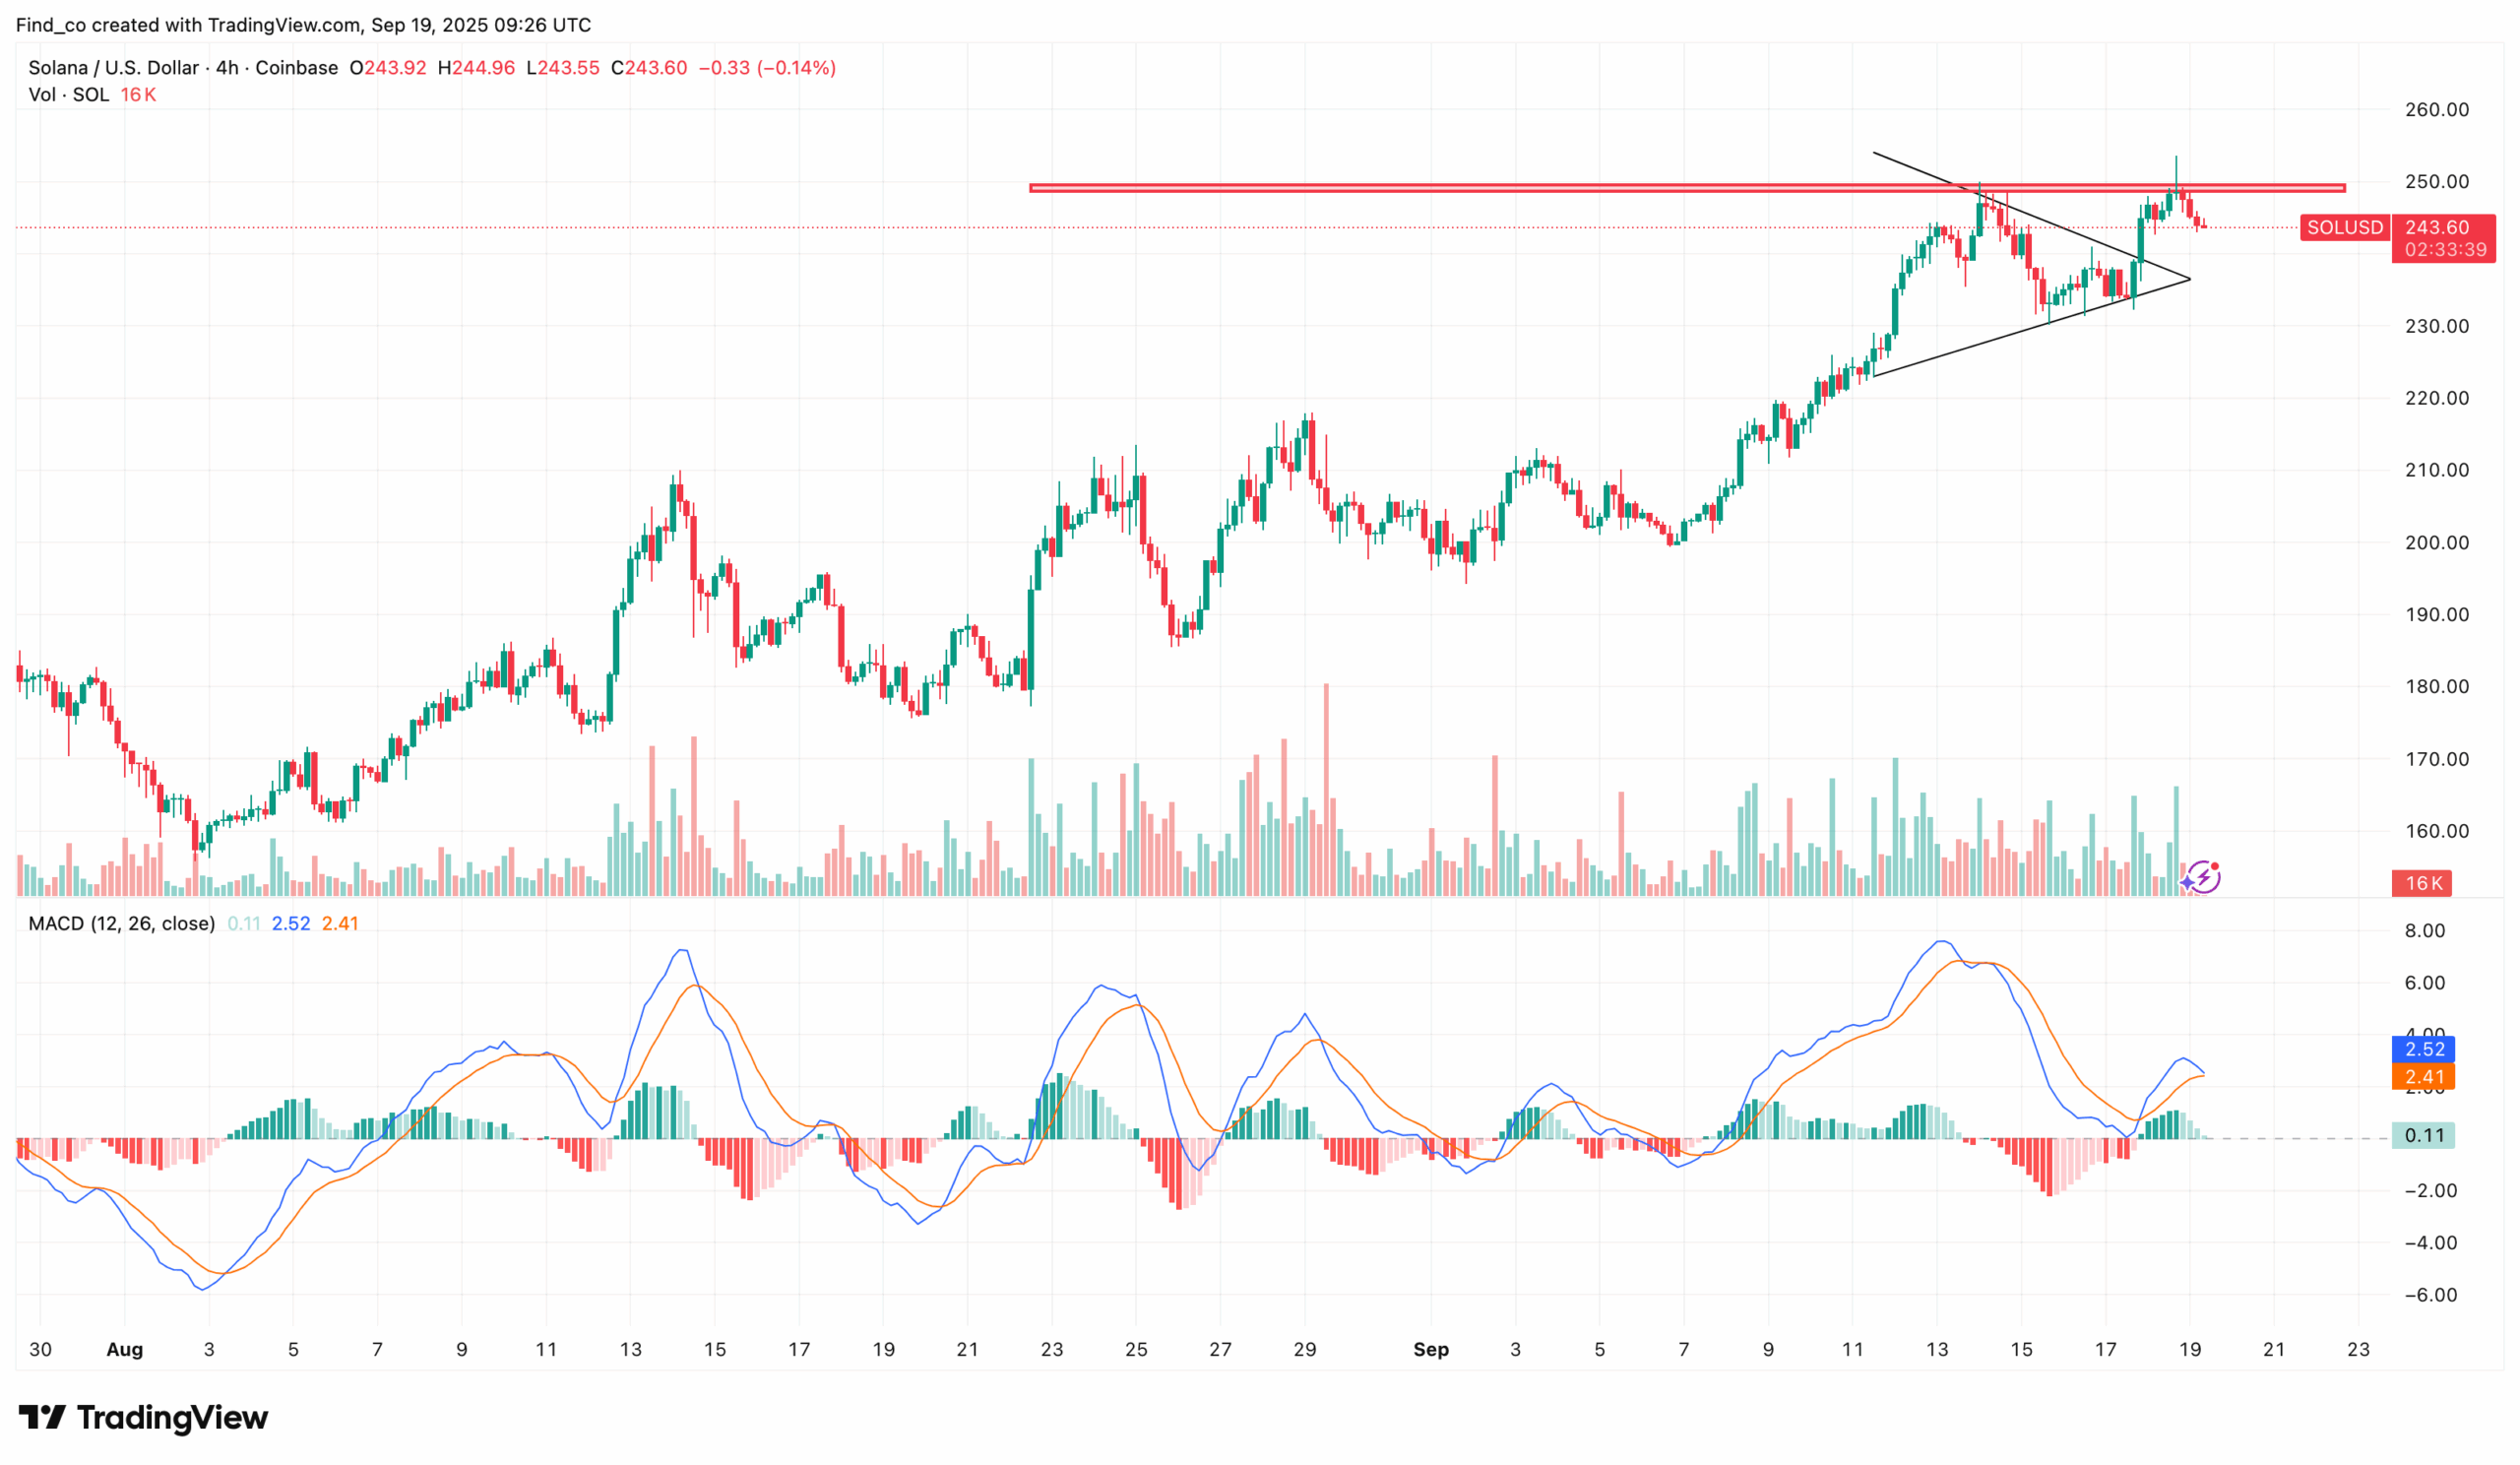Image resolution: width=2520 pixels, height=1465 pixels.
Task: Open the 4h timeframe selector
Action: pyautogui.click(x=230, y=67)
